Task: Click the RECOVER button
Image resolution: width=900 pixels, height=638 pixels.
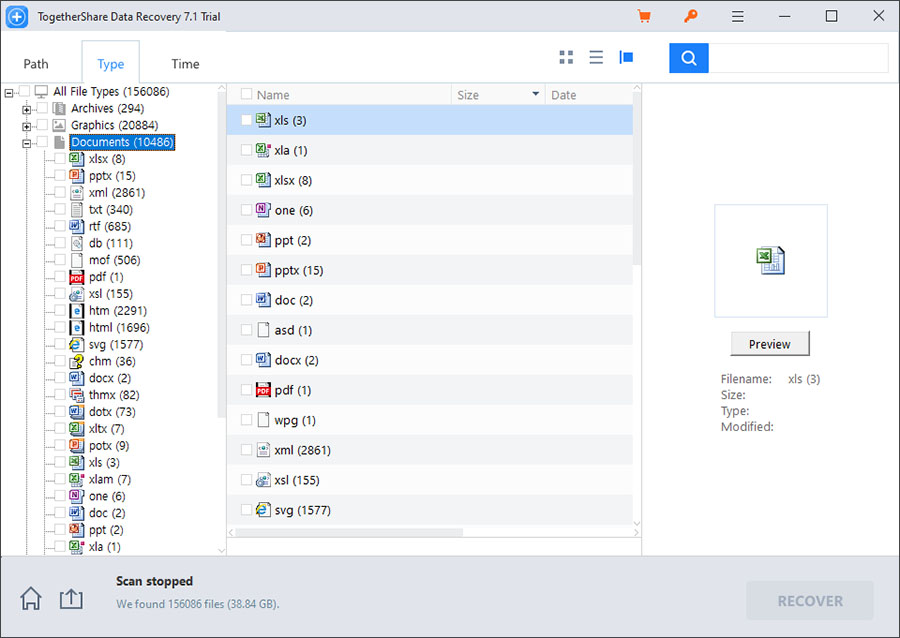Action: click(810, 601)
